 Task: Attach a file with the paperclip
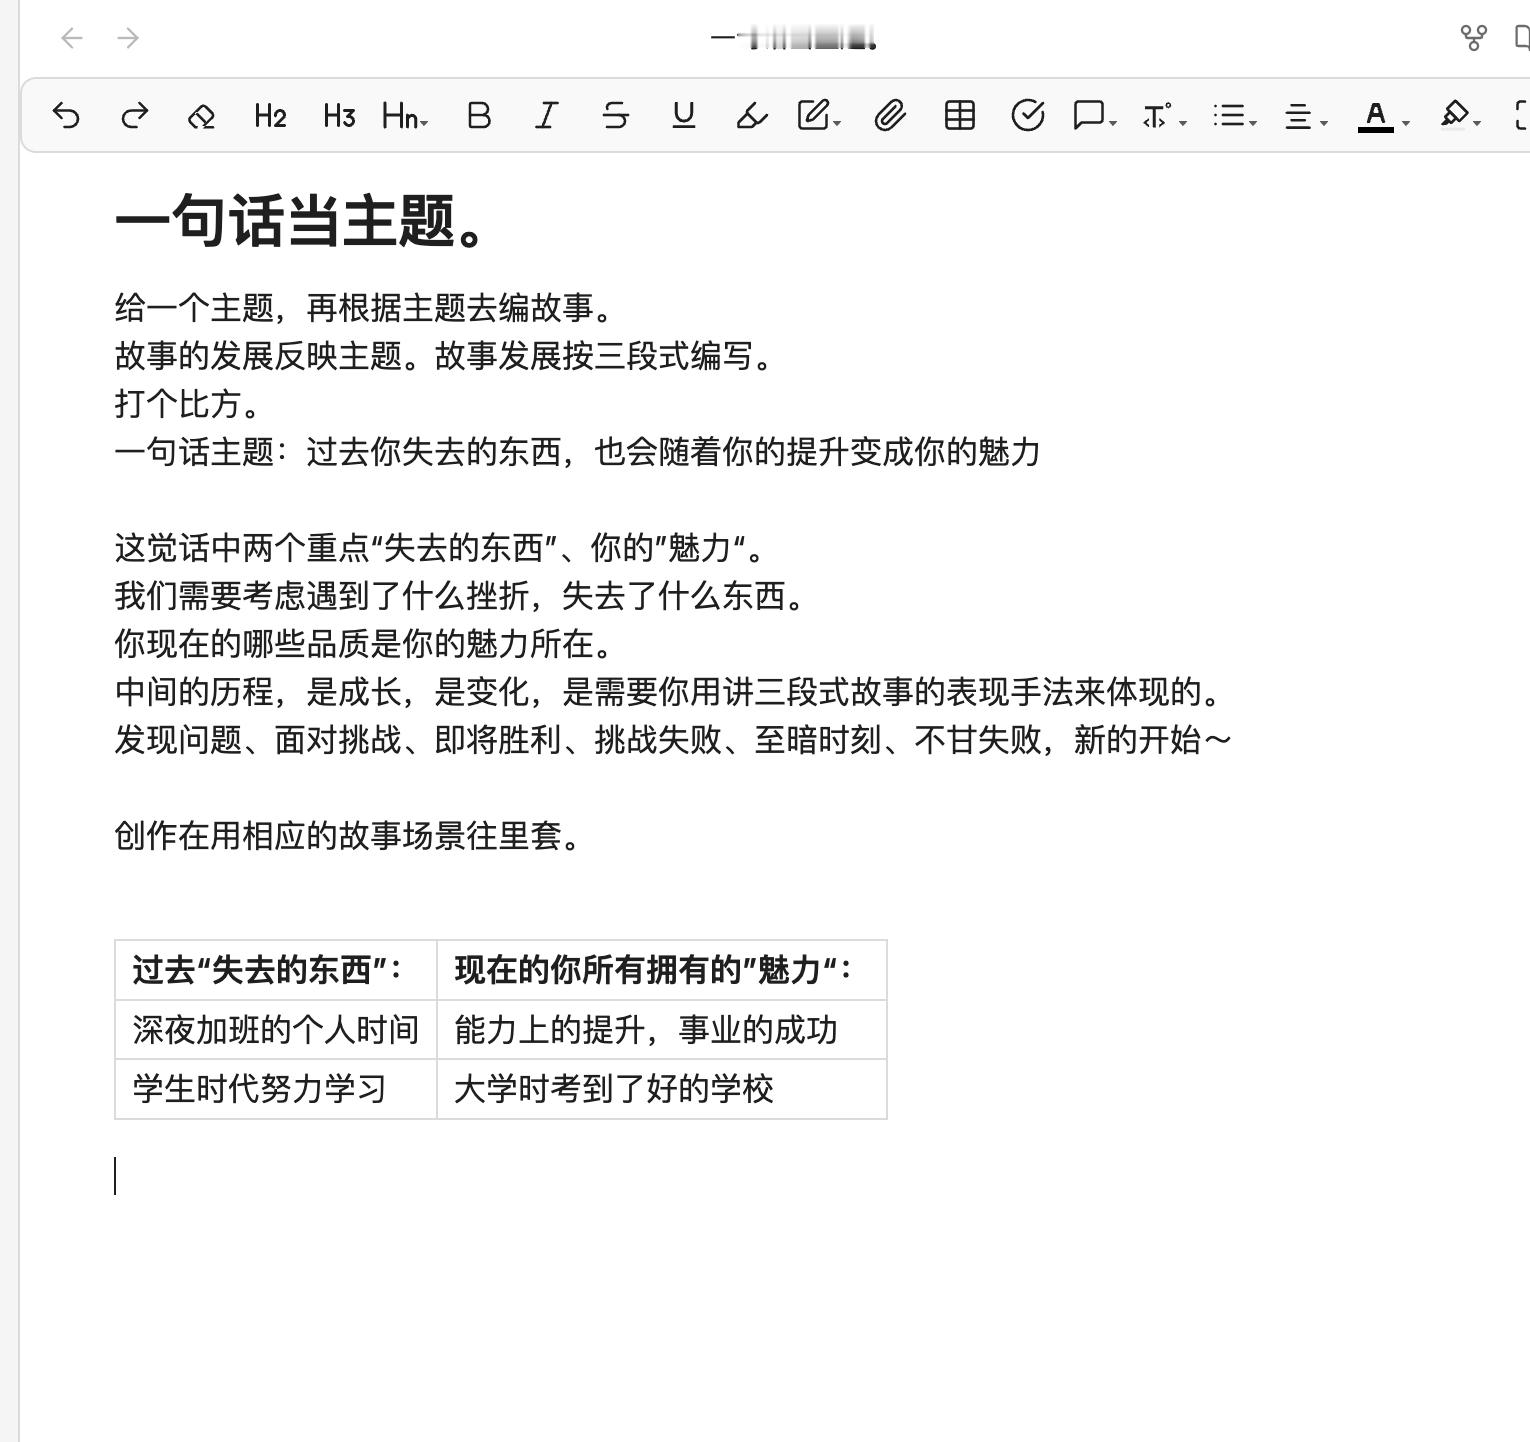pyautogui.click(x=889, y=116)
